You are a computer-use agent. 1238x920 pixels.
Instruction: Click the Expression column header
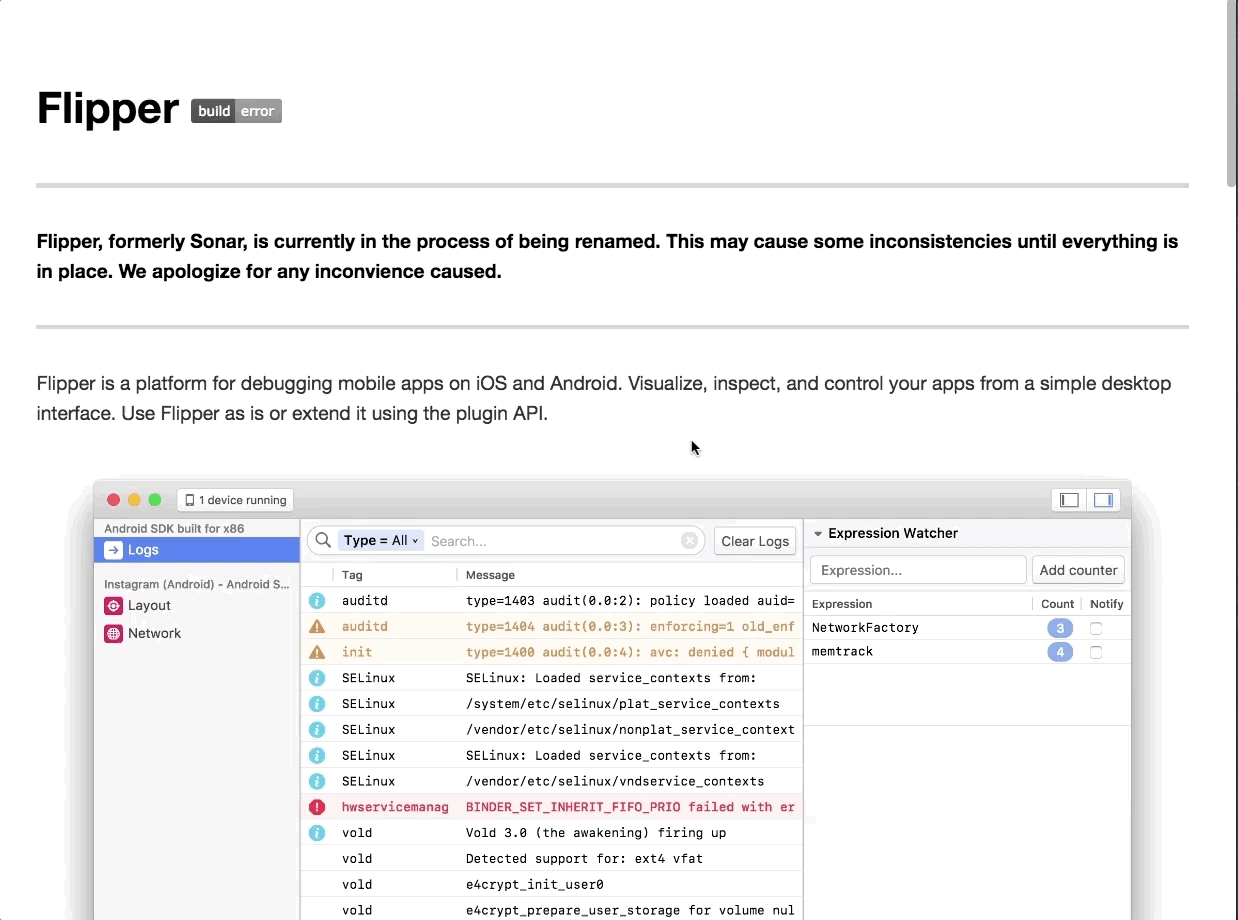[x=842, y=604]
